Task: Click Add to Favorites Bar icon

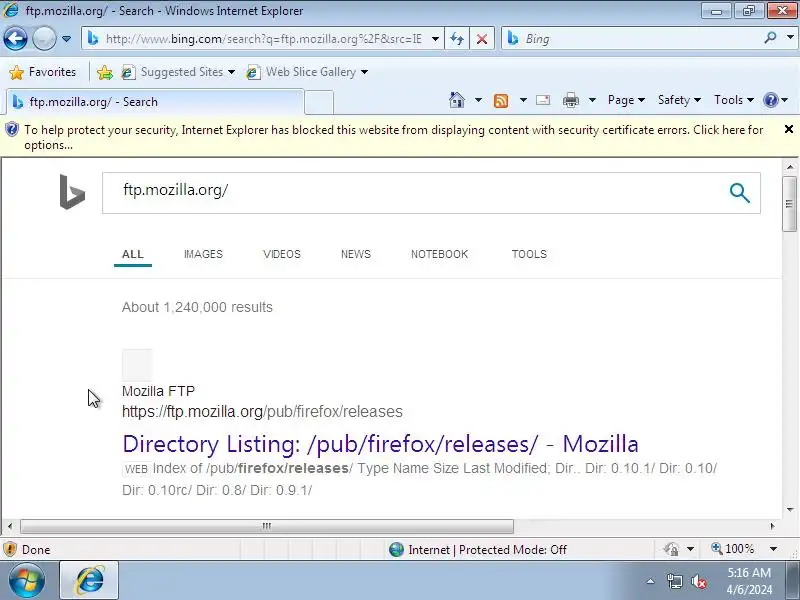Action: (105, 72)
